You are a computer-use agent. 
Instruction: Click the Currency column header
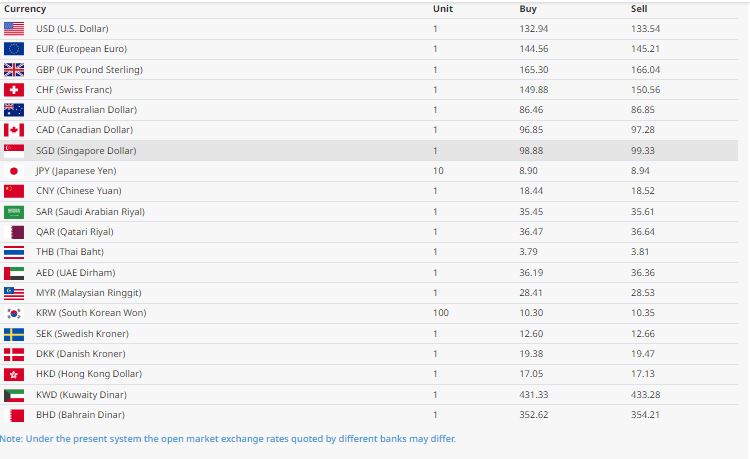click(x=25, y=8)
